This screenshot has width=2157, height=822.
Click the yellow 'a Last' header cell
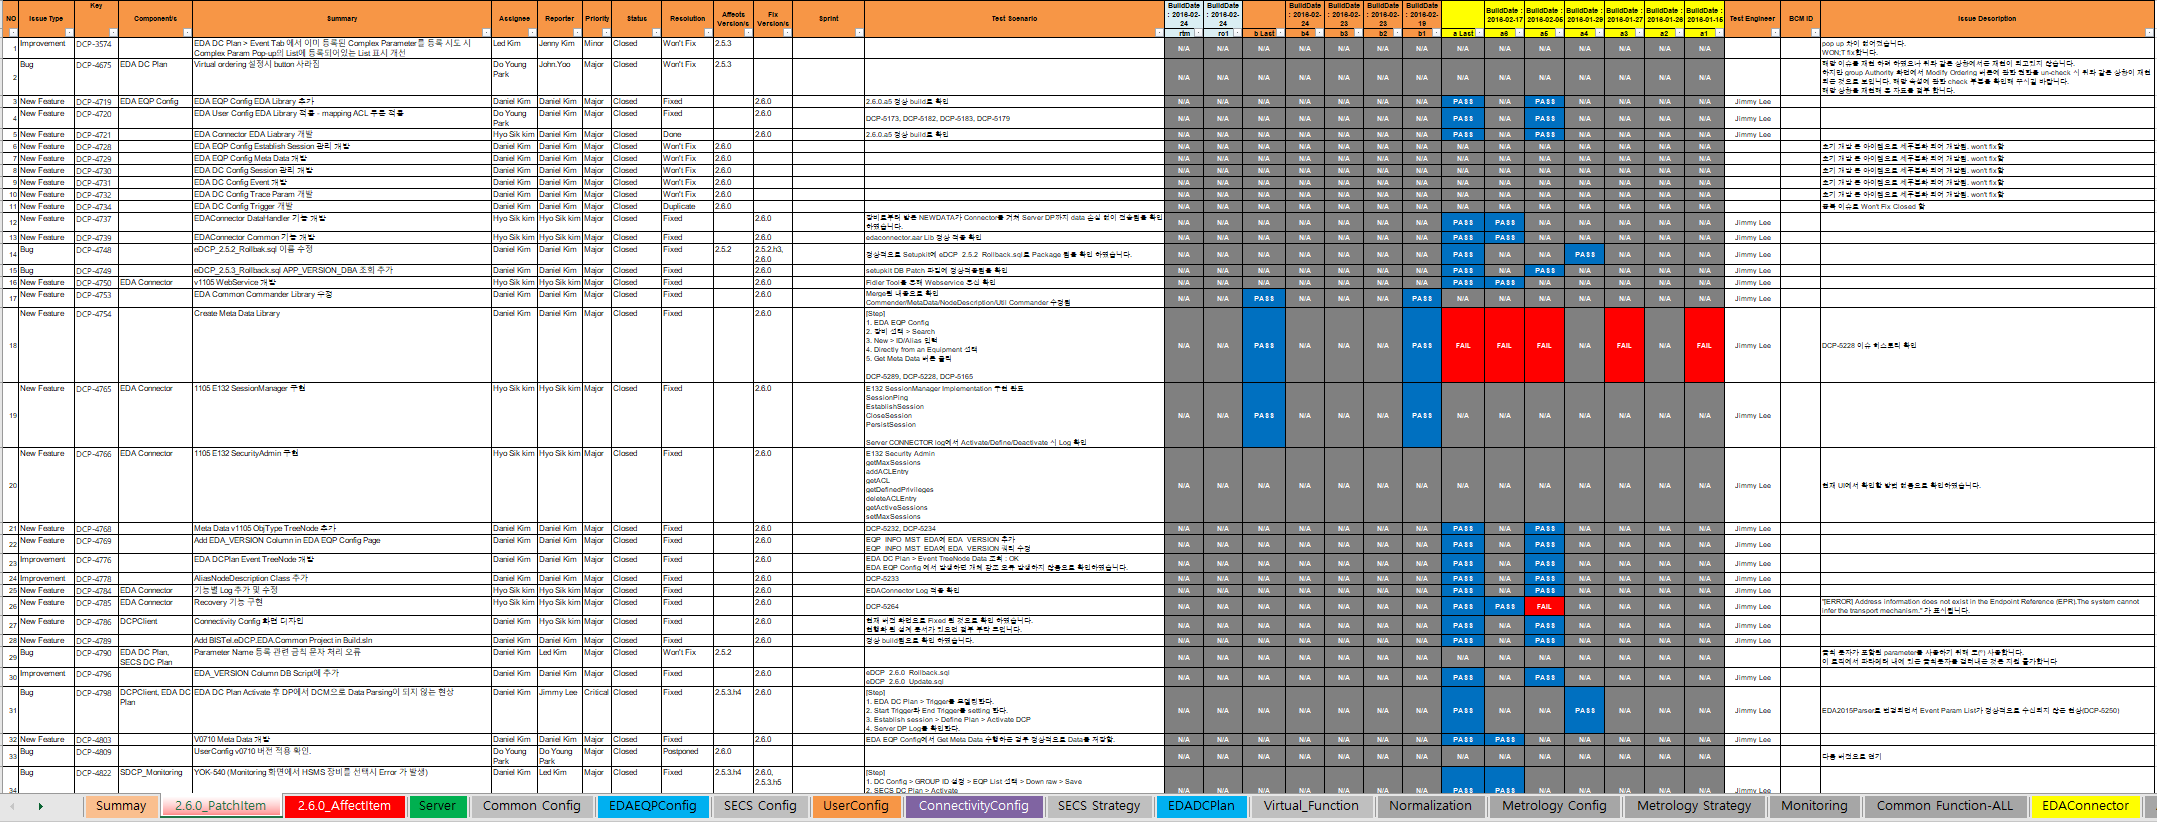pos(1462,33)
